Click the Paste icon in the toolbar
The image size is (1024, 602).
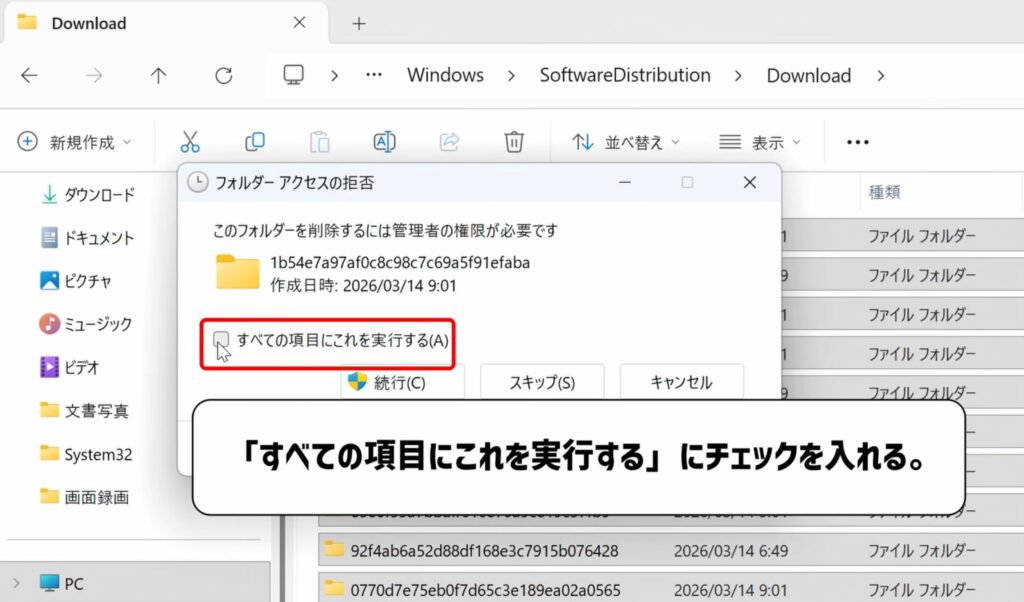319,141
